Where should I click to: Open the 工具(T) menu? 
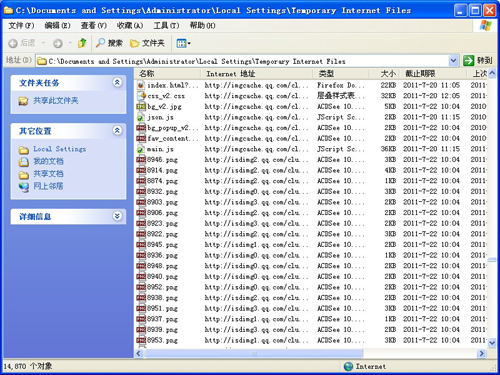pyautogui.click(x=166, y=26)
